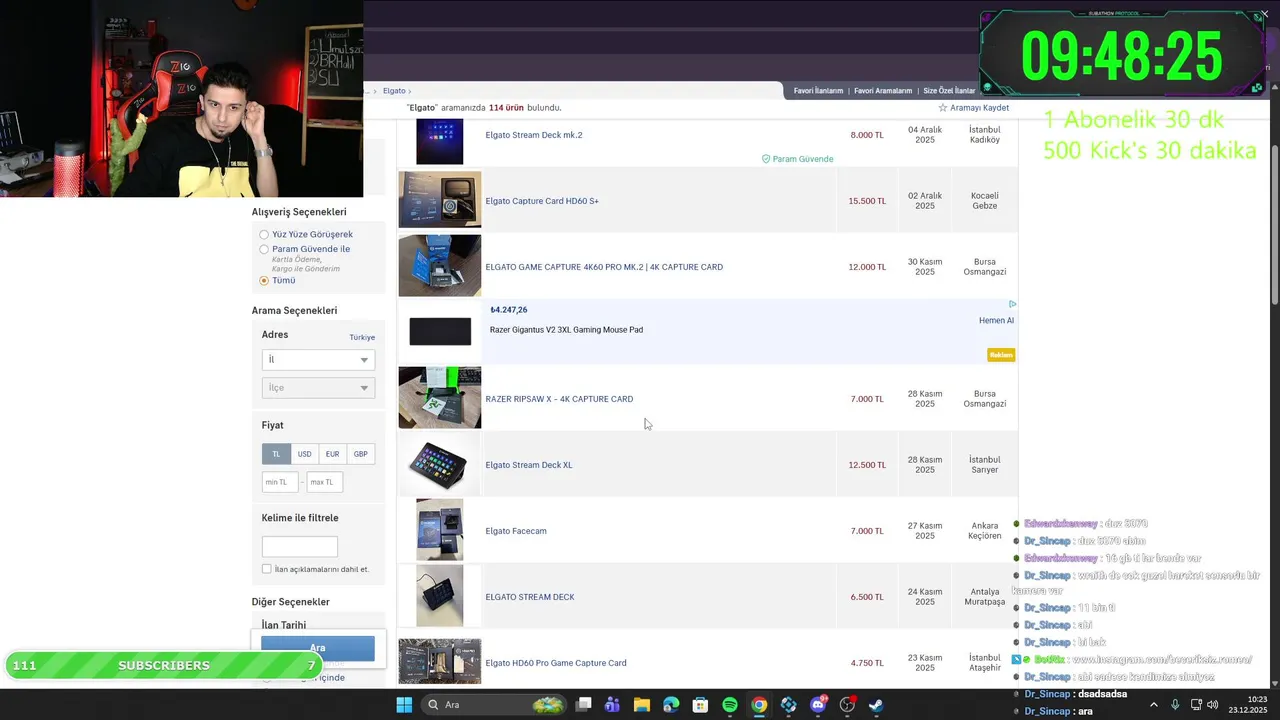This screenshot has width=1280, height=720.
Task: Click Elgato breadcrumb link
Action: tap(394, 91)
